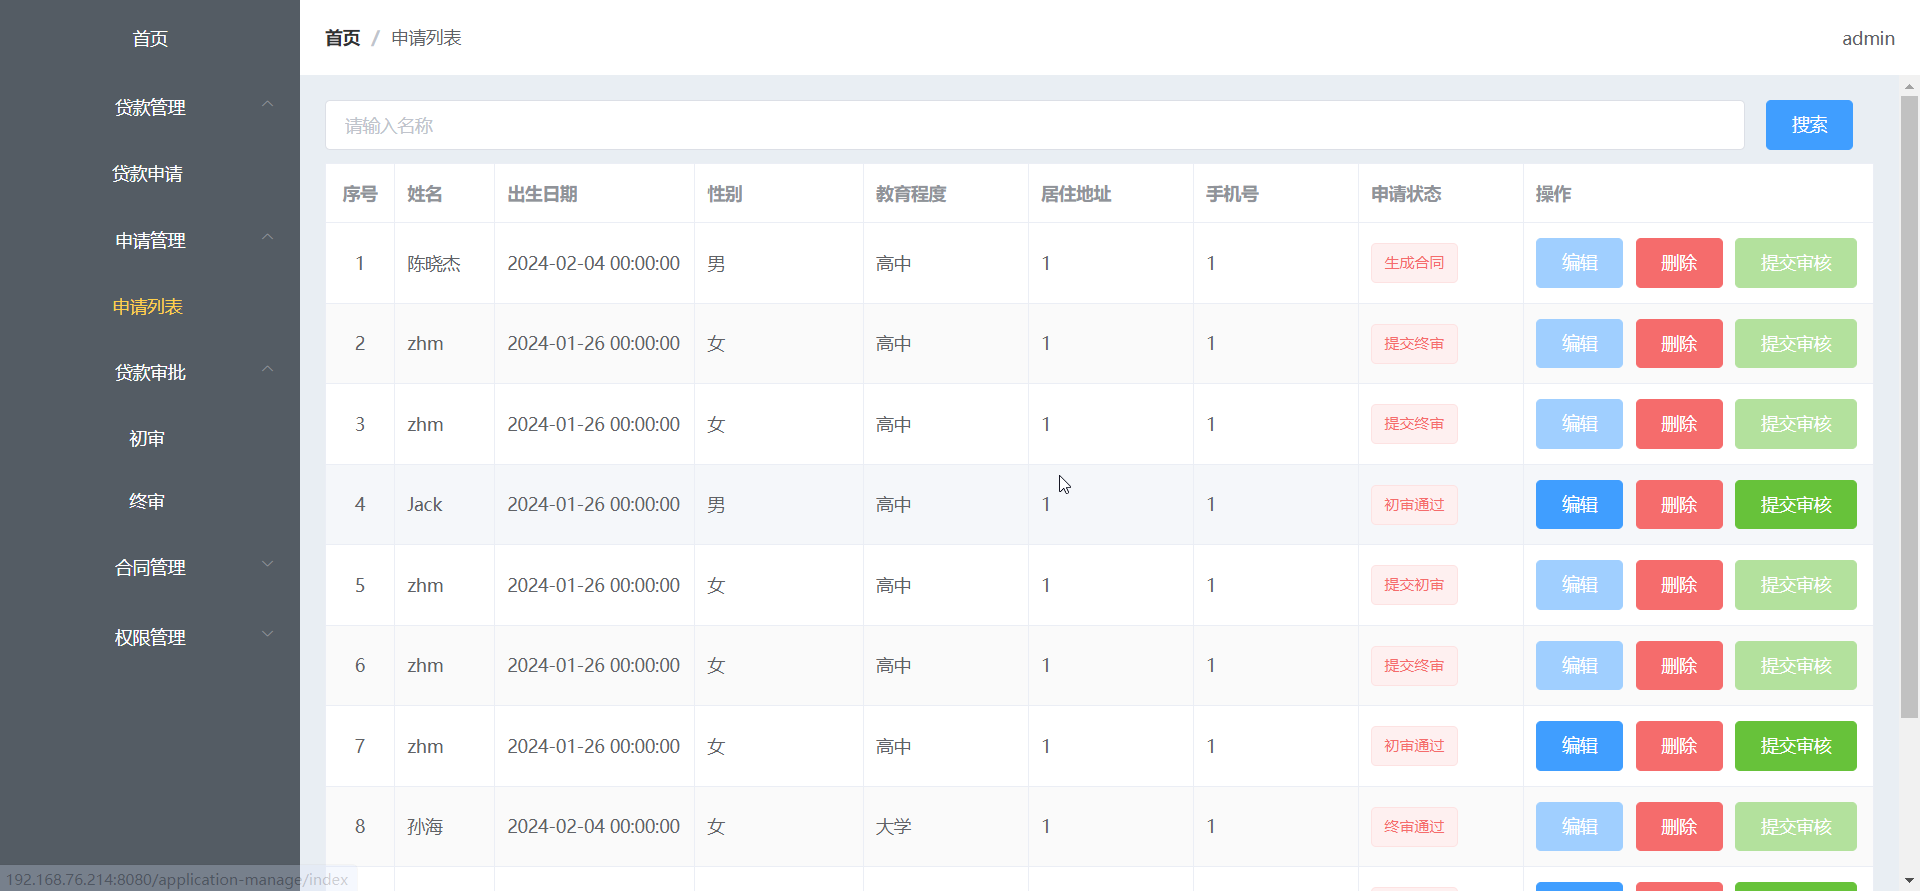This screenshot has width=1920, height=891.
Task: Click the 生成合同 status tag
Action: [x=1414, y=263]
